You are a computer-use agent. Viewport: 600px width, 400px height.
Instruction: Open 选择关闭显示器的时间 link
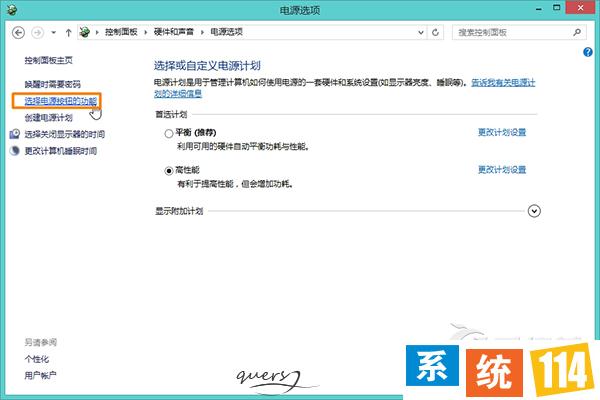coord(64,134)
